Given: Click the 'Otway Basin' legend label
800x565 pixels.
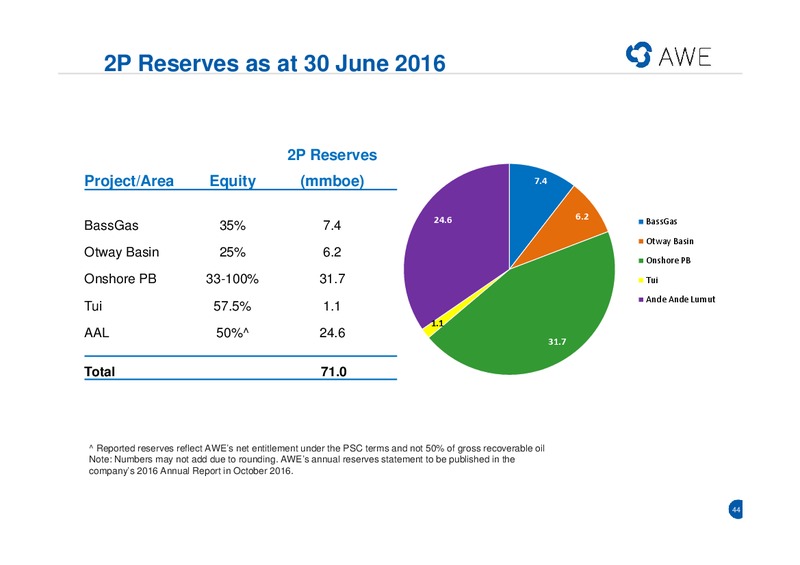Looking at the screenshot, I should pos(670,241).
